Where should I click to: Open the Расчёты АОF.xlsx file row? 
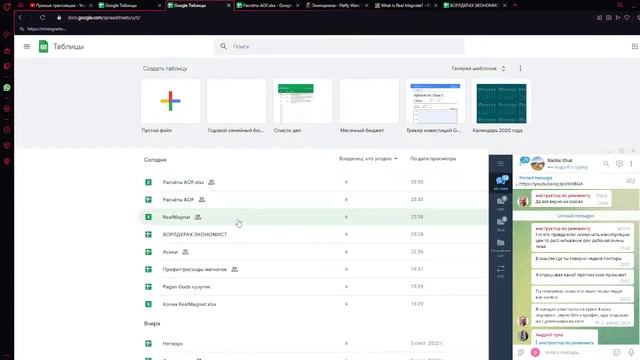pyautogui.click(x=313, y=182)
